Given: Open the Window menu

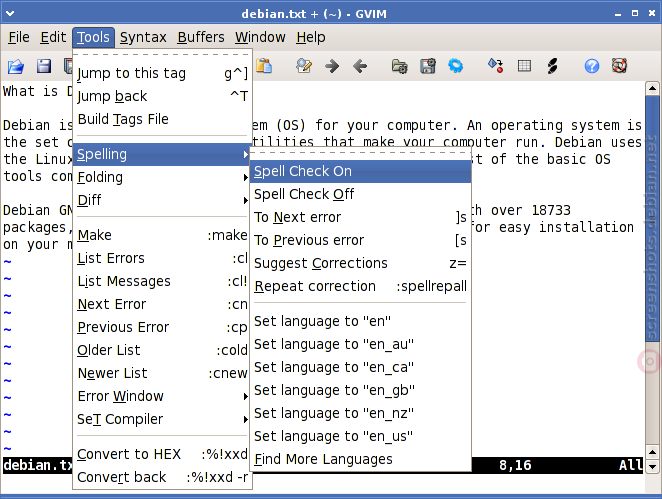Looking at the screenshot, I should (260, 37).
